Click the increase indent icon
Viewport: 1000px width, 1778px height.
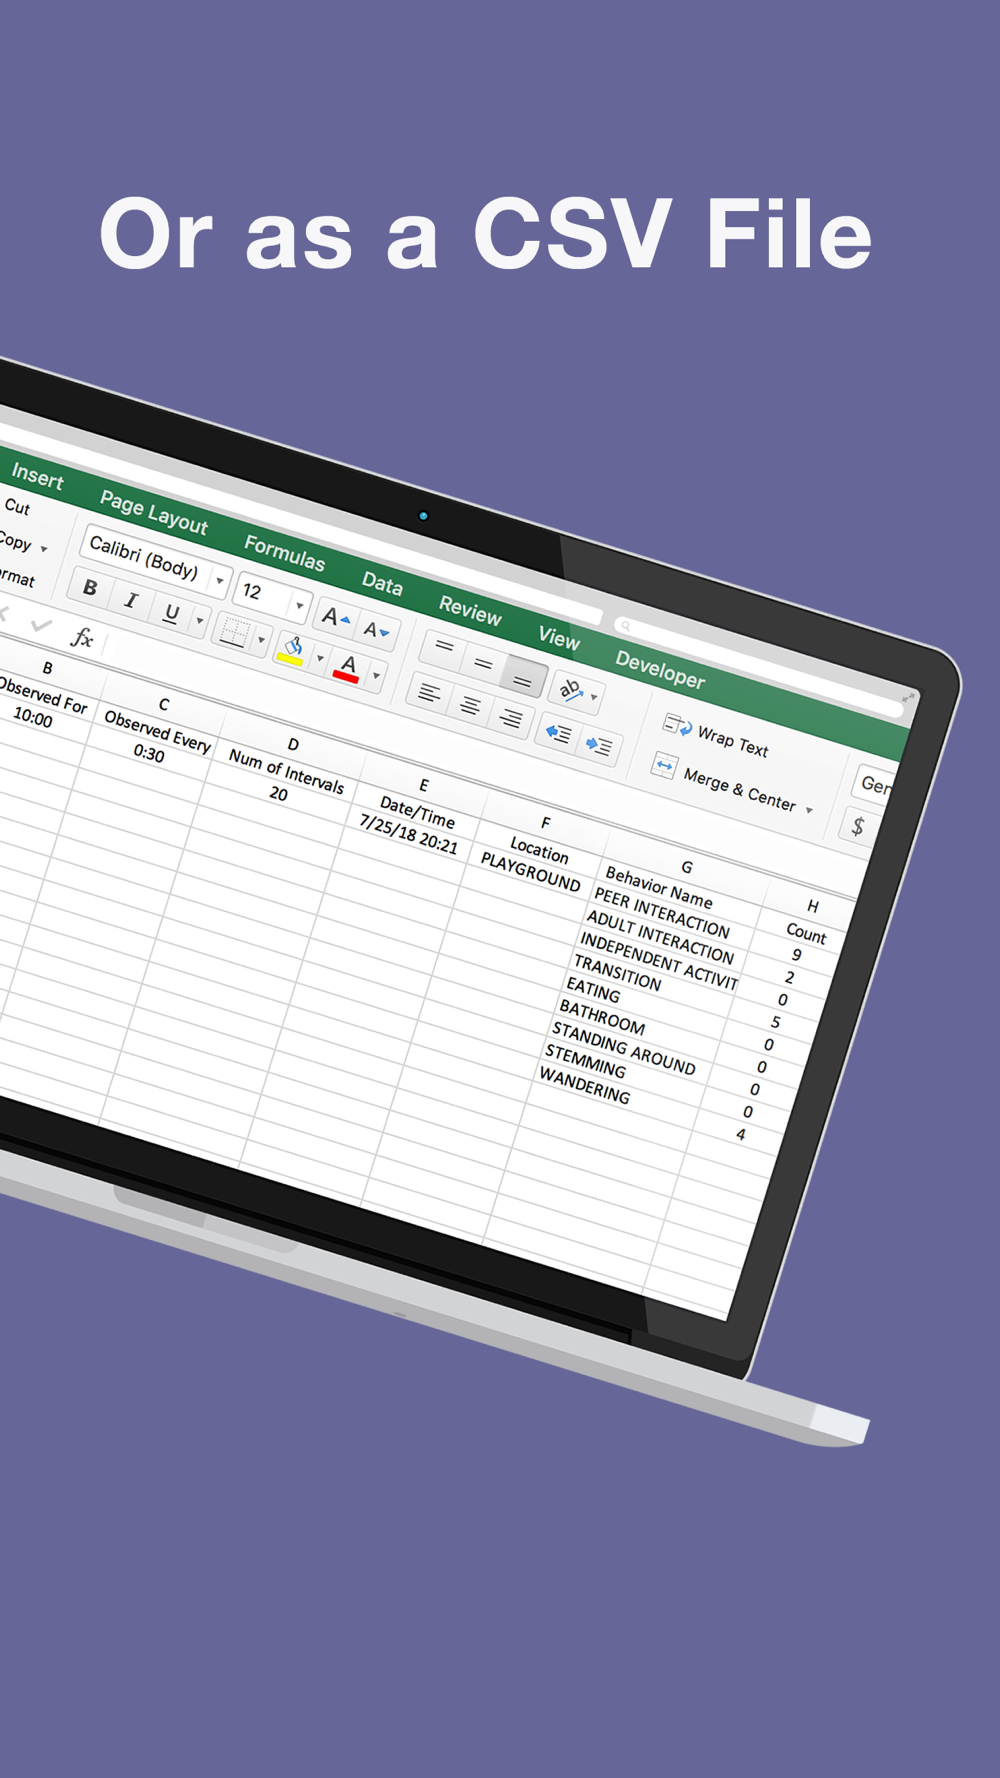tap(599, 745)
